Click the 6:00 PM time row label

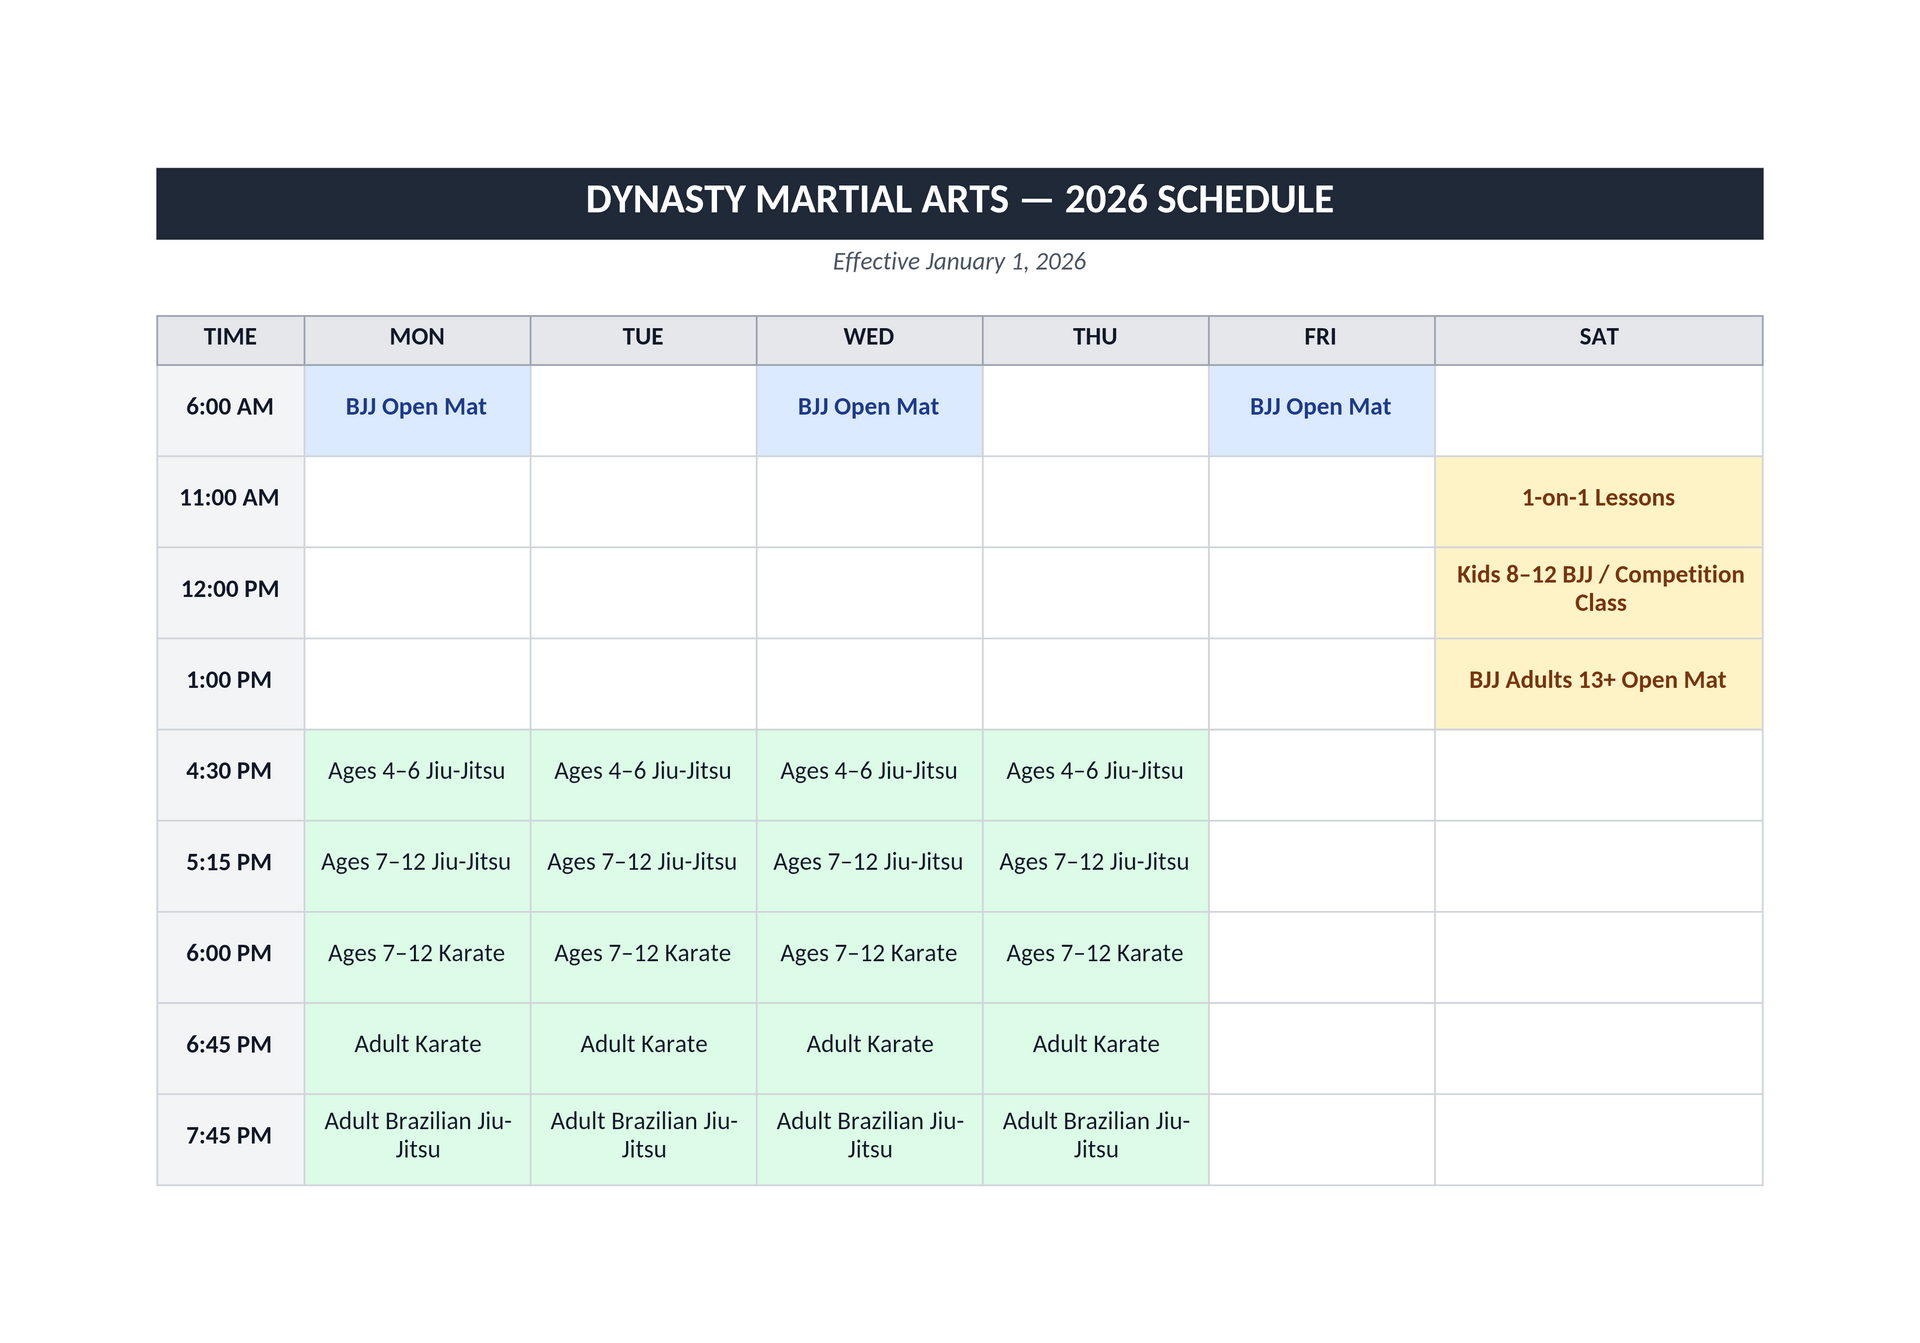(230, 957)
